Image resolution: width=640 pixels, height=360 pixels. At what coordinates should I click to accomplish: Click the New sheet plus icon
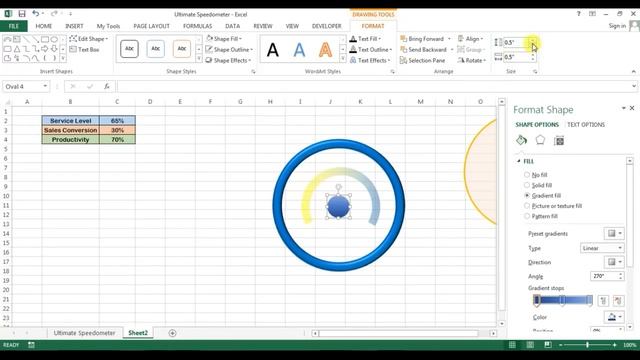172,333
